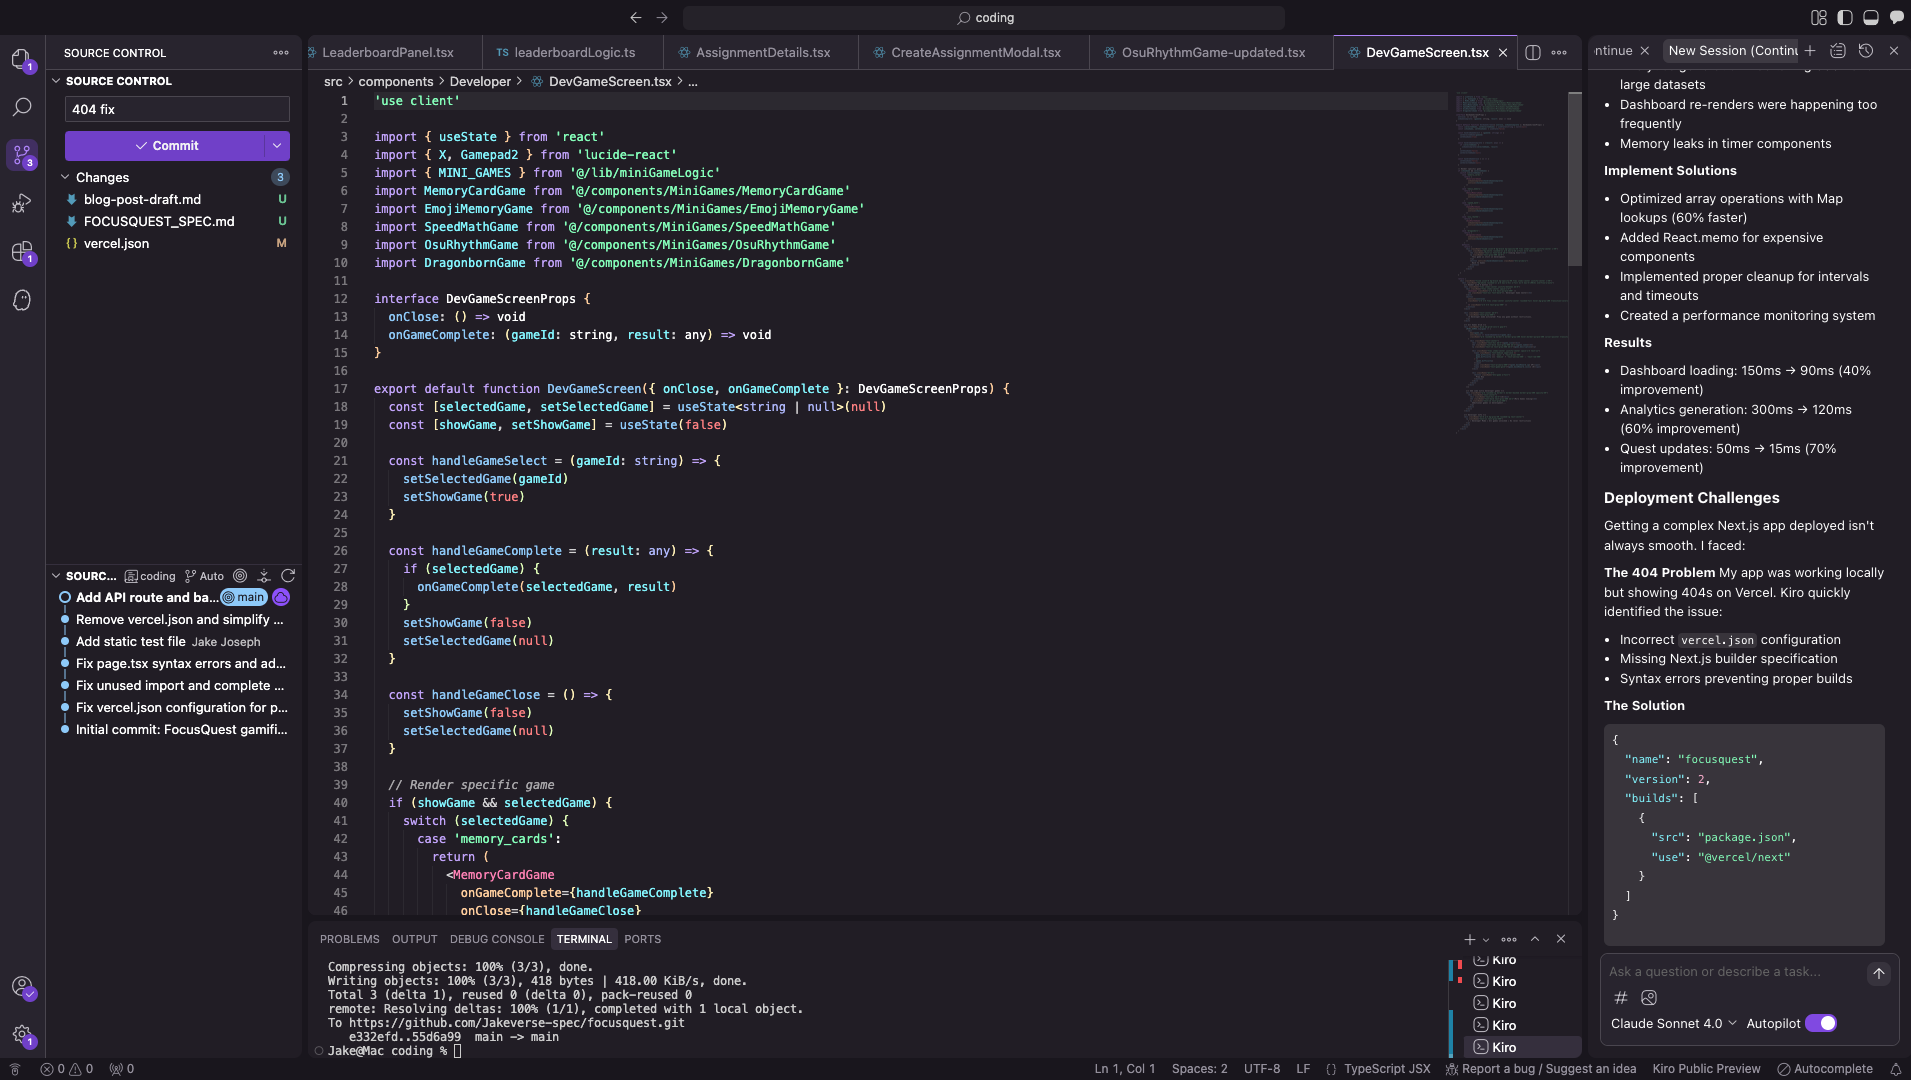Click the Developer breadcrumb segment

[x=480, y=82]
